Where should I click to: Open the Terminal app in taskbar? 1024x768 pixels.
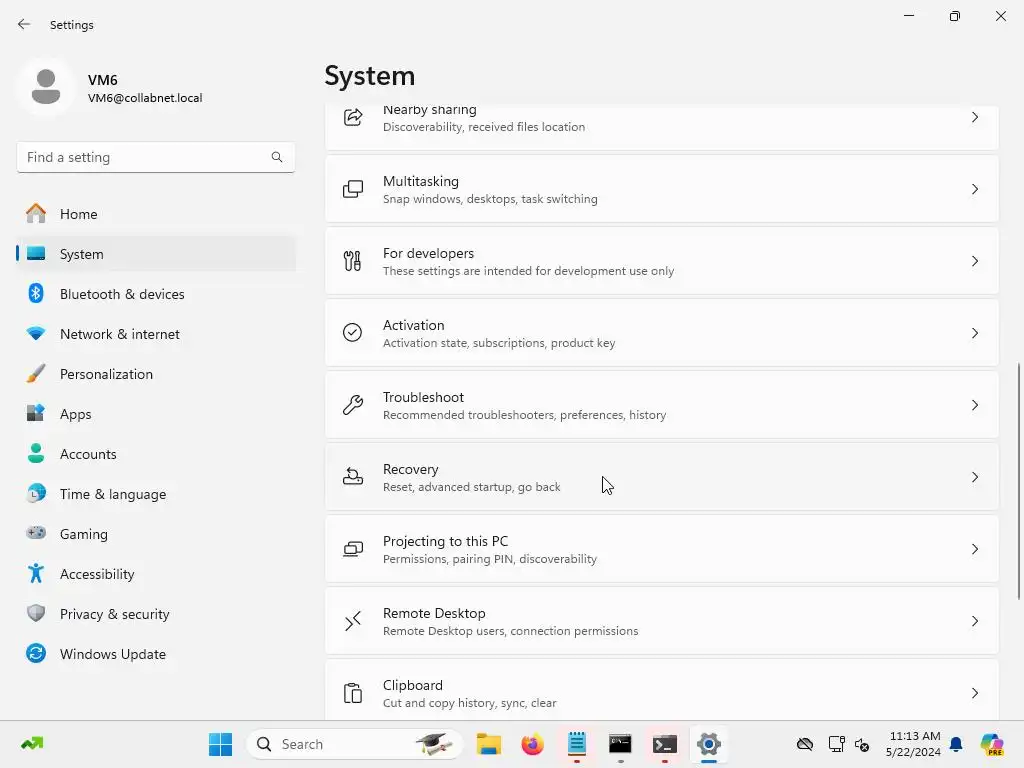664,744
